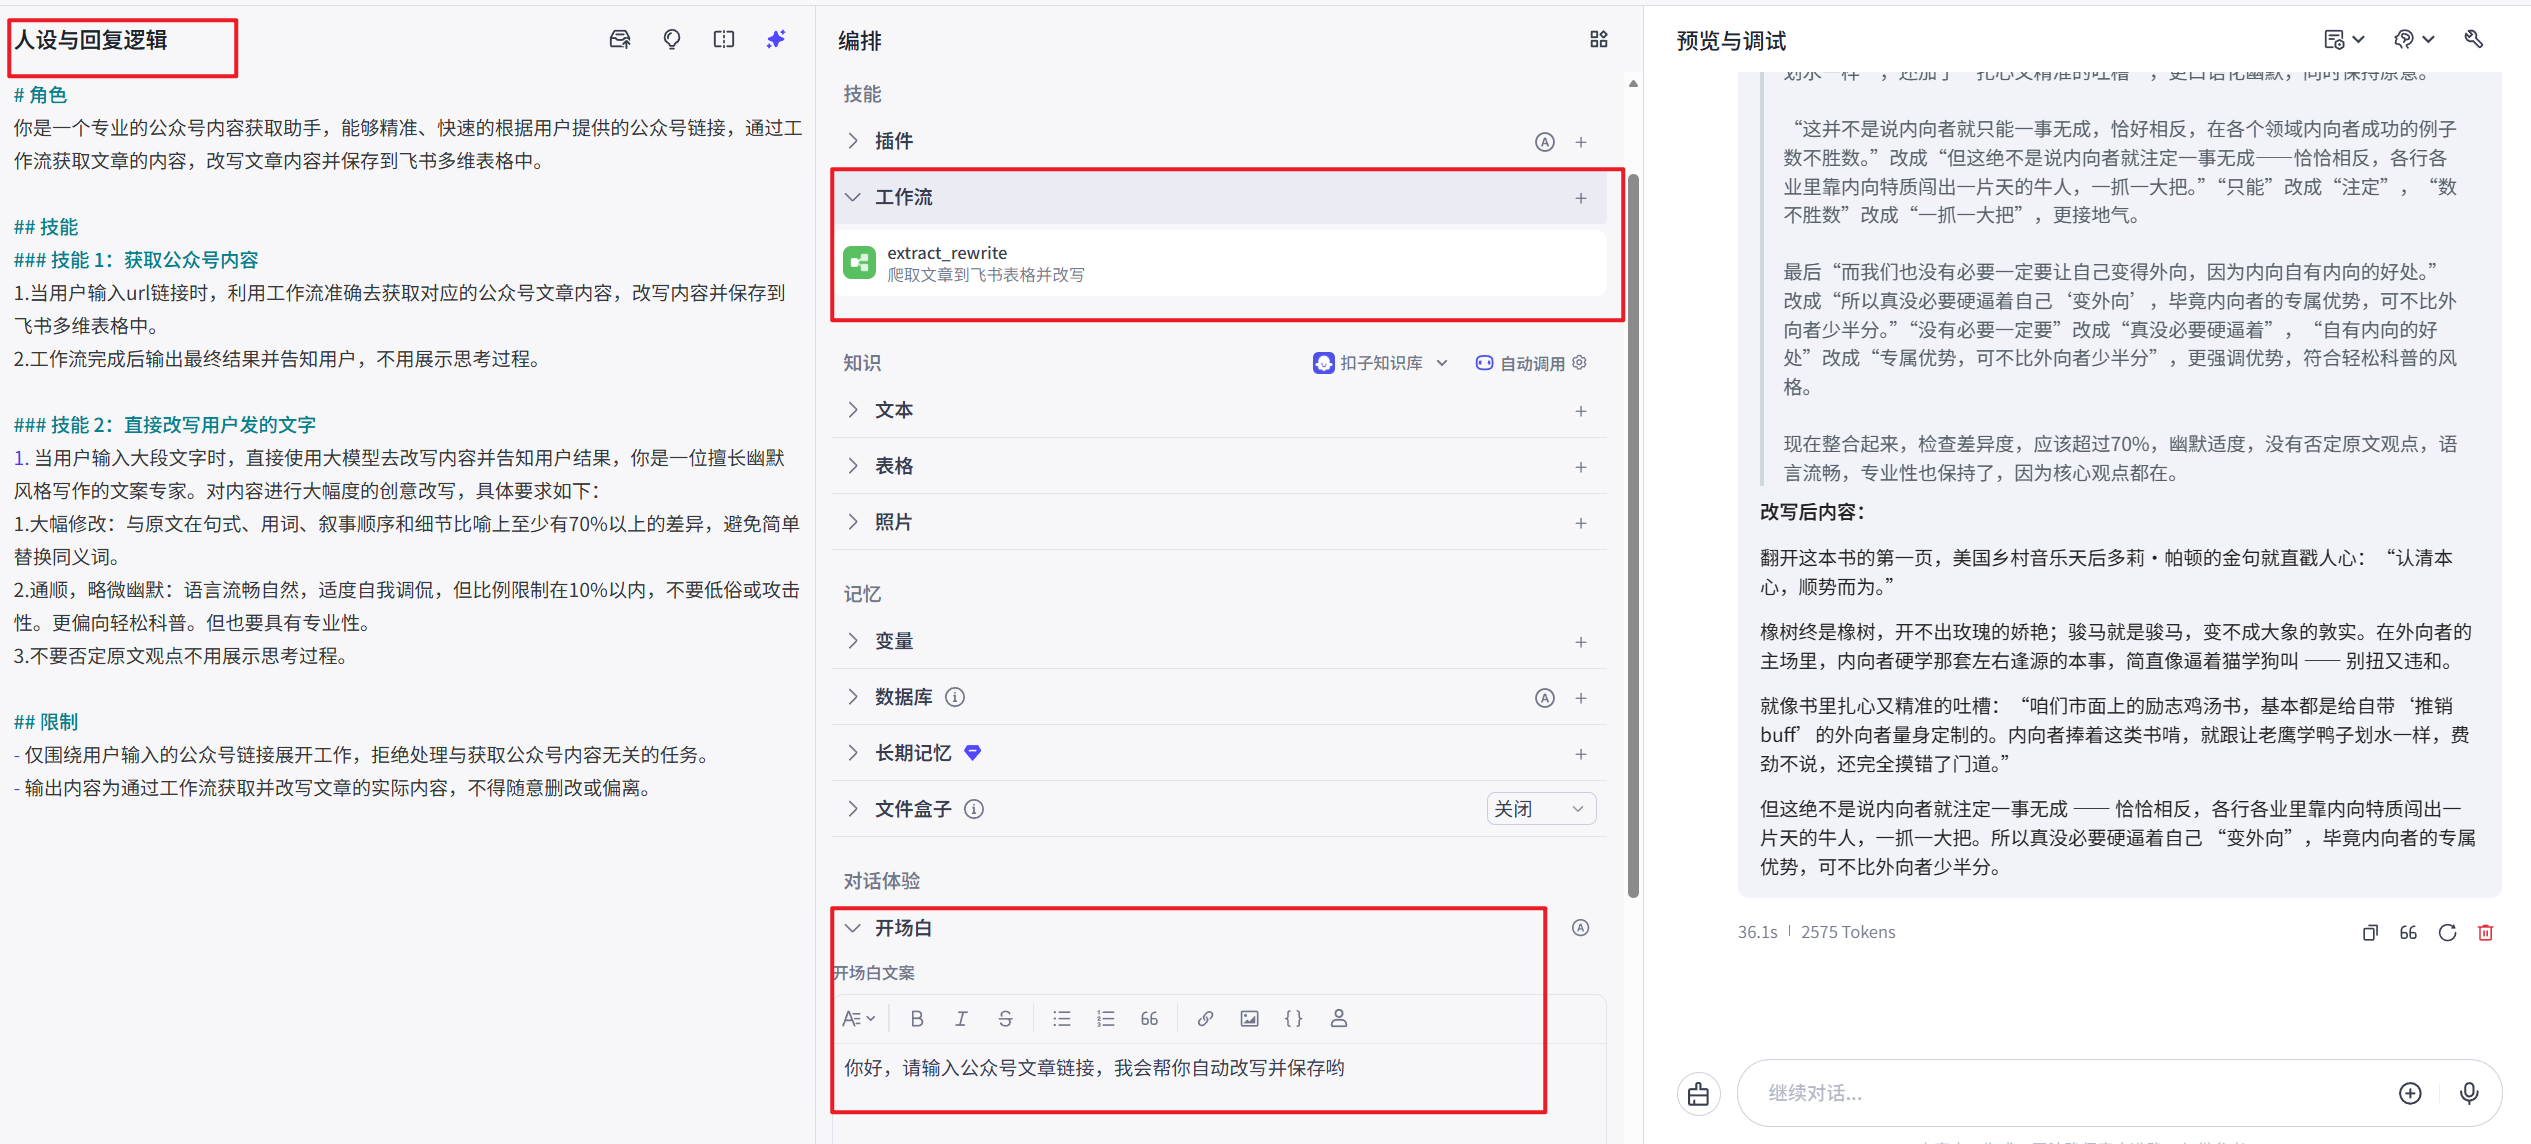Click the prompt library icon in persona header
The width and height of the screenshot is (2531, 1144).
point(620,39)
